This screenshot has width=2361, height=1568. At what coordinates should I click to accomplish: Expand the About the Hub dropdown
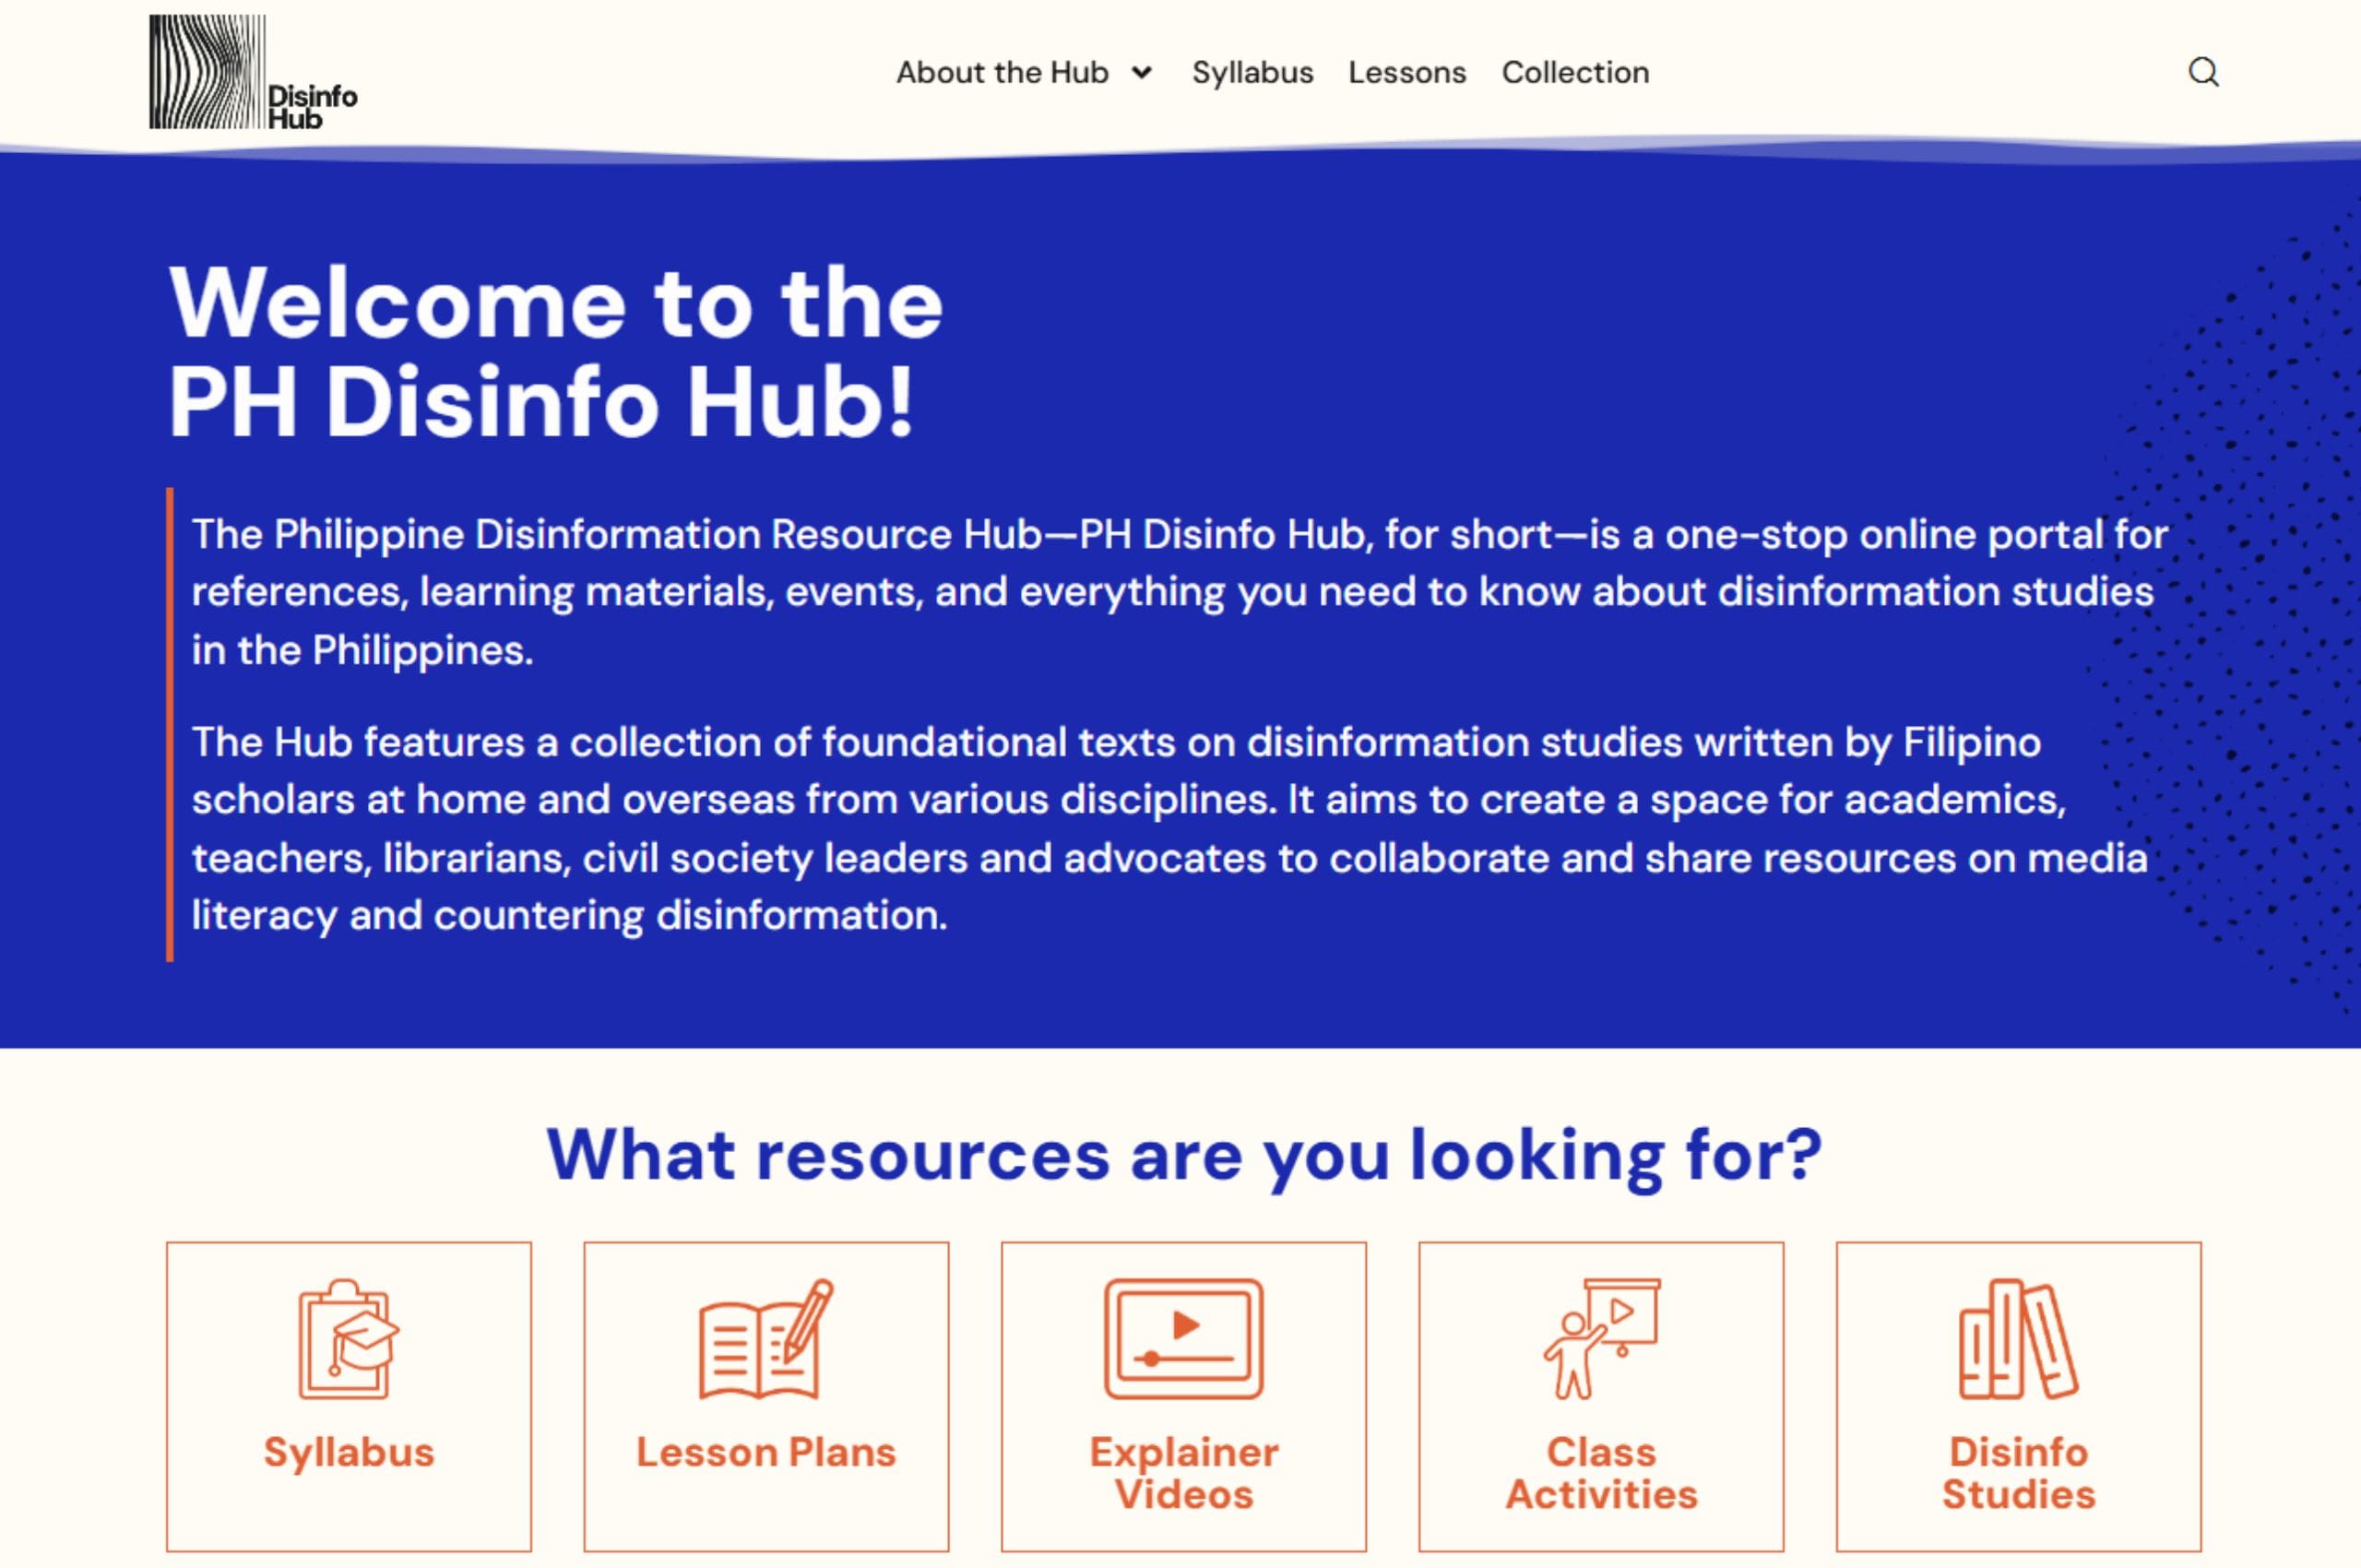point(1003,72)
